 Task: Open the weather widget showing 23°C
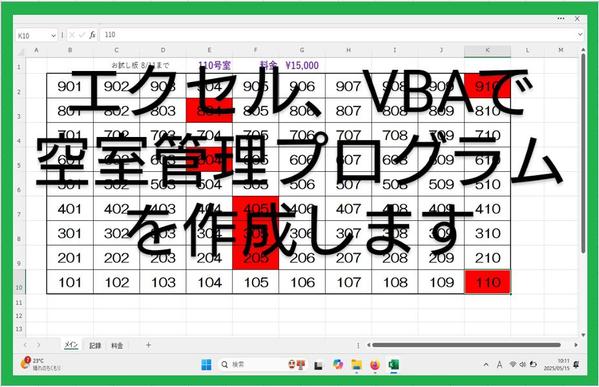point(40,364)
